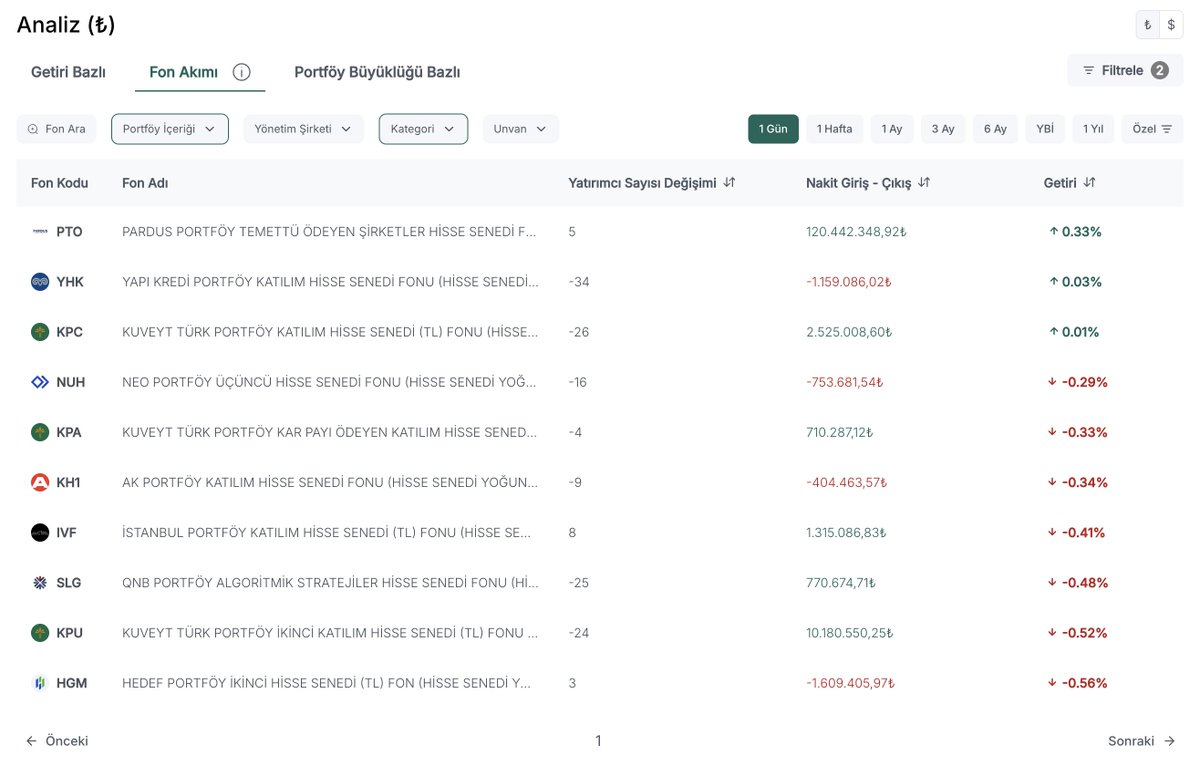Click the Özel custom range settings icon
1200x766 pixels.
(1166, 129)
